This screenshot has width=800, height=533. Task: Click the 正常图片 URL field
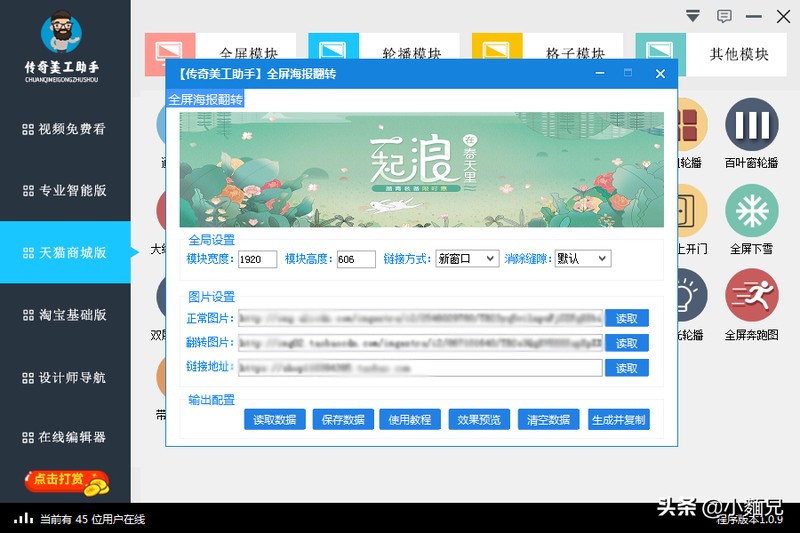420,318
